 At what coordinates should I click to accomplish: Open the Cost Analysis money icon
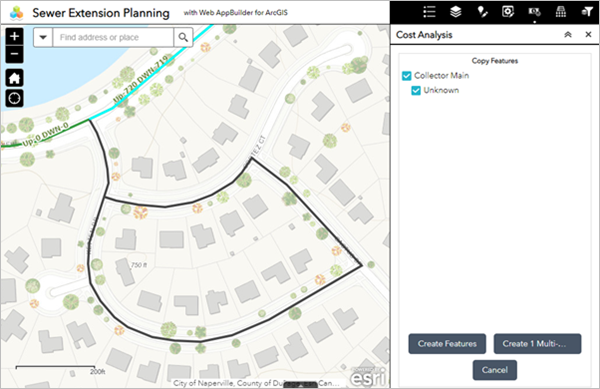534,12
